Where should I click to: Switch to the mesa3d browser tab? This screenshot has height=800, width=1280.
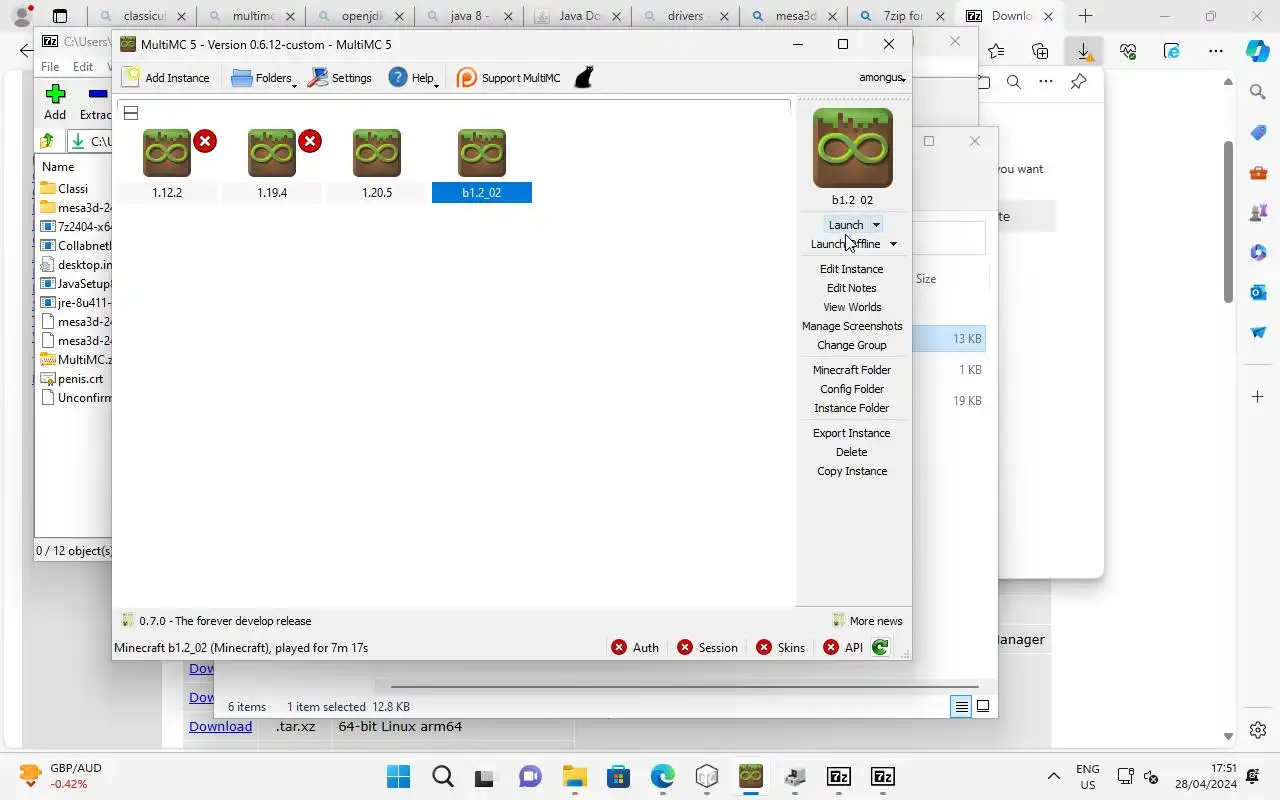[795, 16]
